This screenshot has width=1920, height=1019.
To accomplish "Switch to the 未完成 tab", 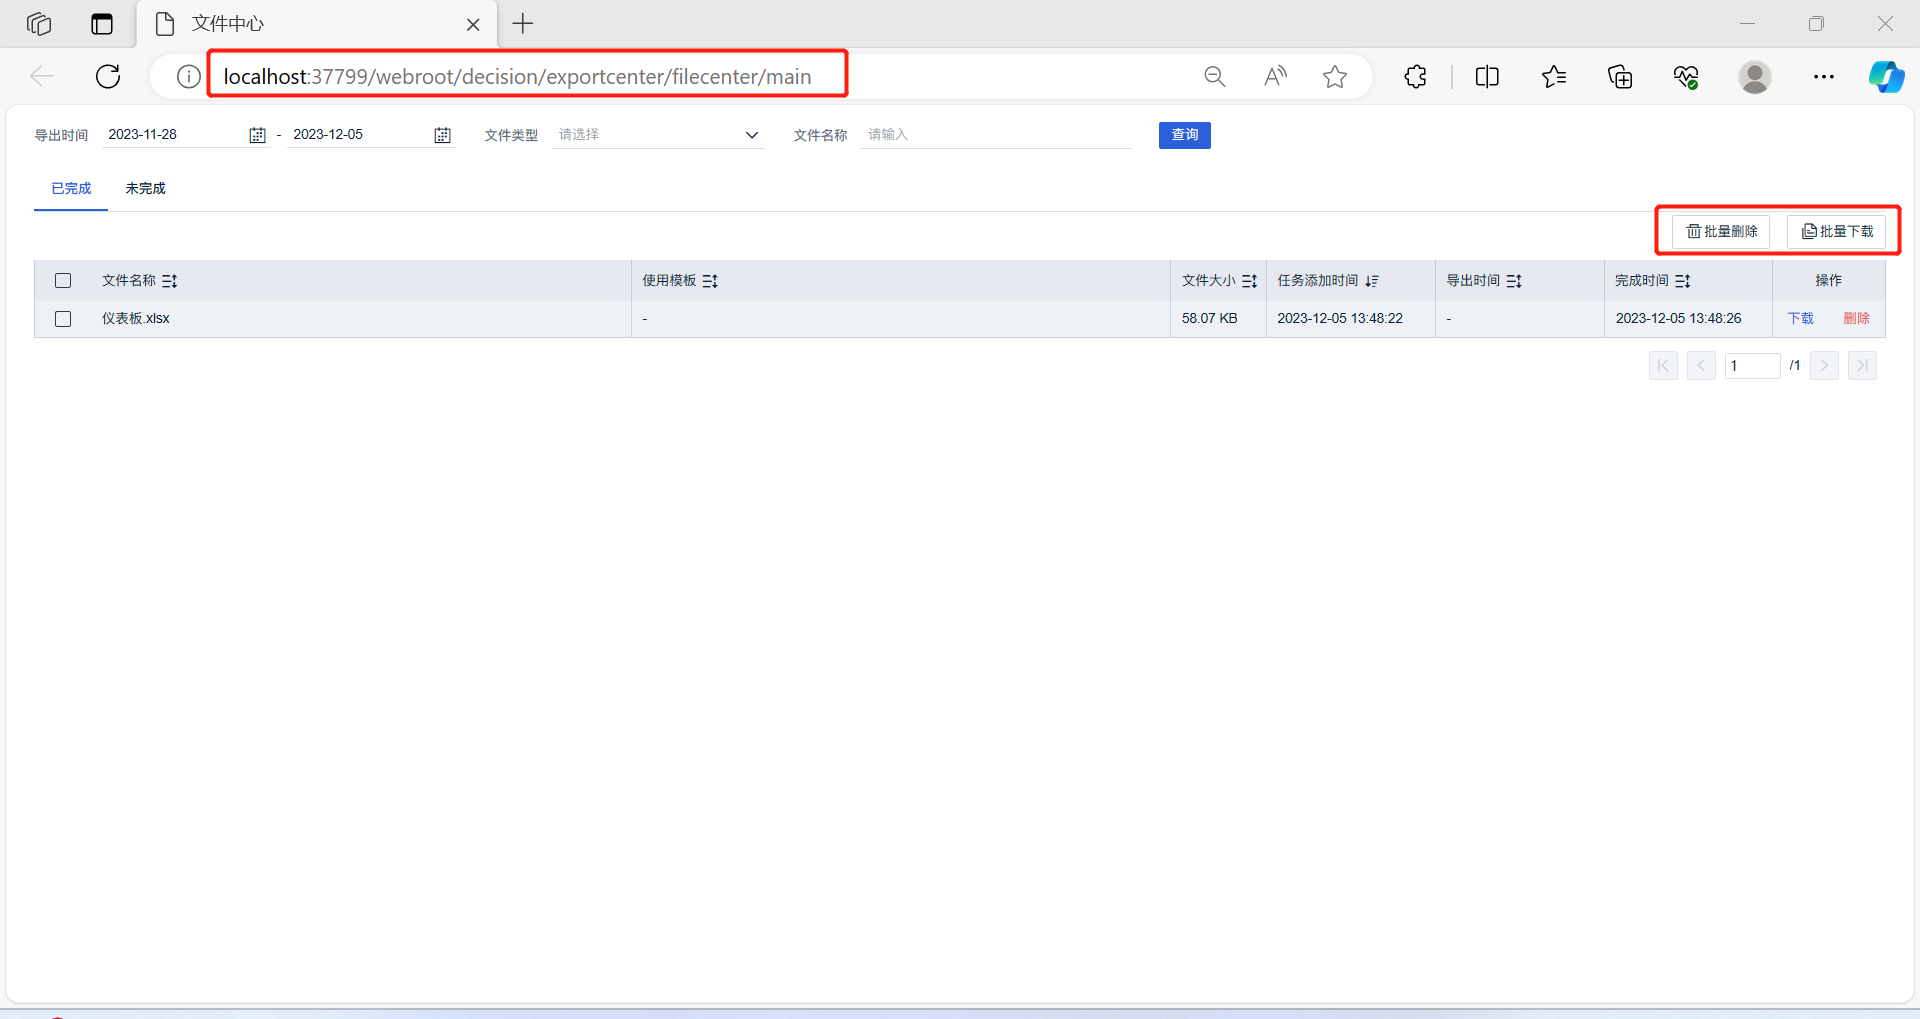I will coord(145,188).
